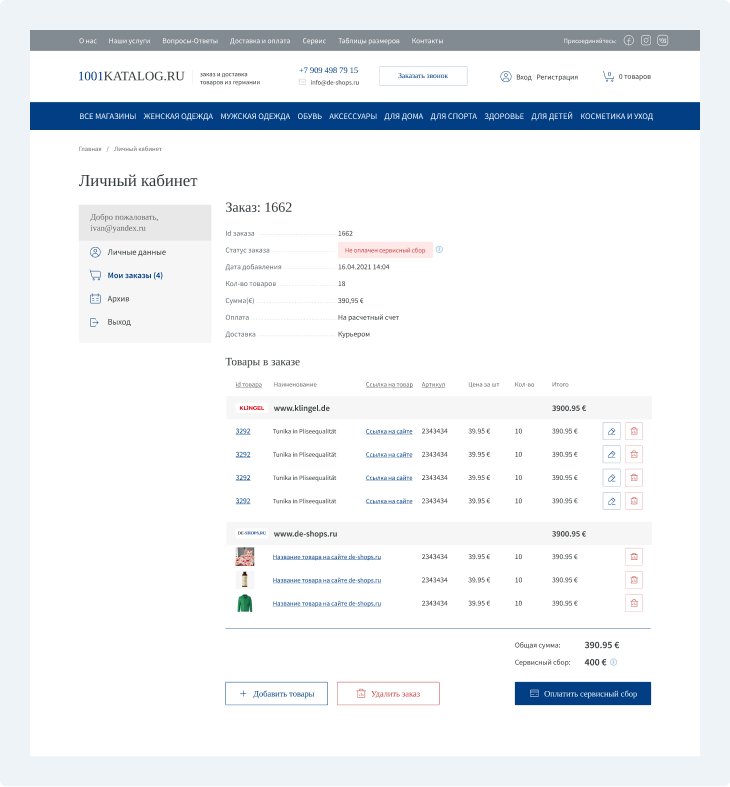Click the Личный кабинет breadcrumb text
Screen dimensions: 730x787
click(138, 149)
